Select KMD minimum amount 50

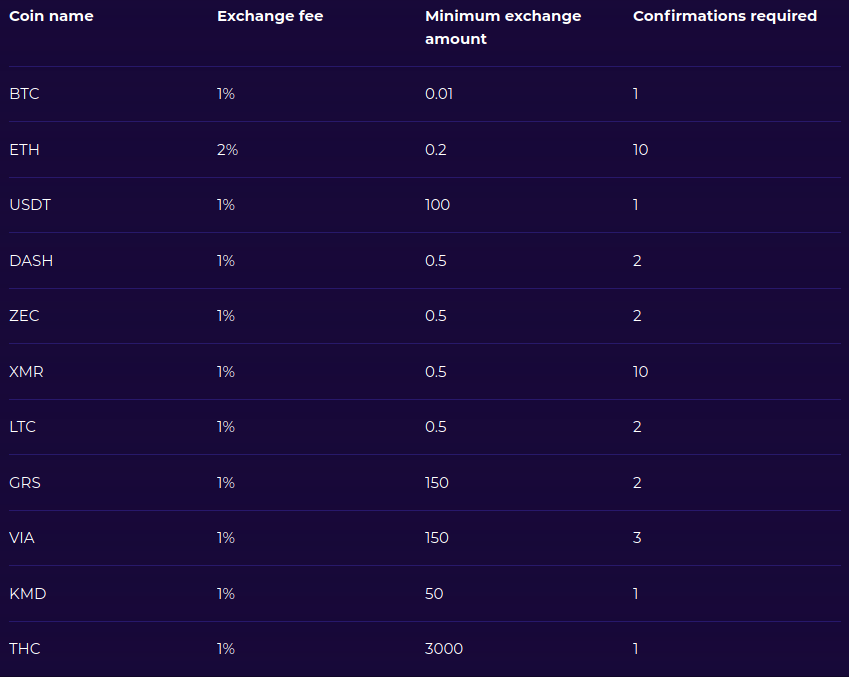click(434, 594)
